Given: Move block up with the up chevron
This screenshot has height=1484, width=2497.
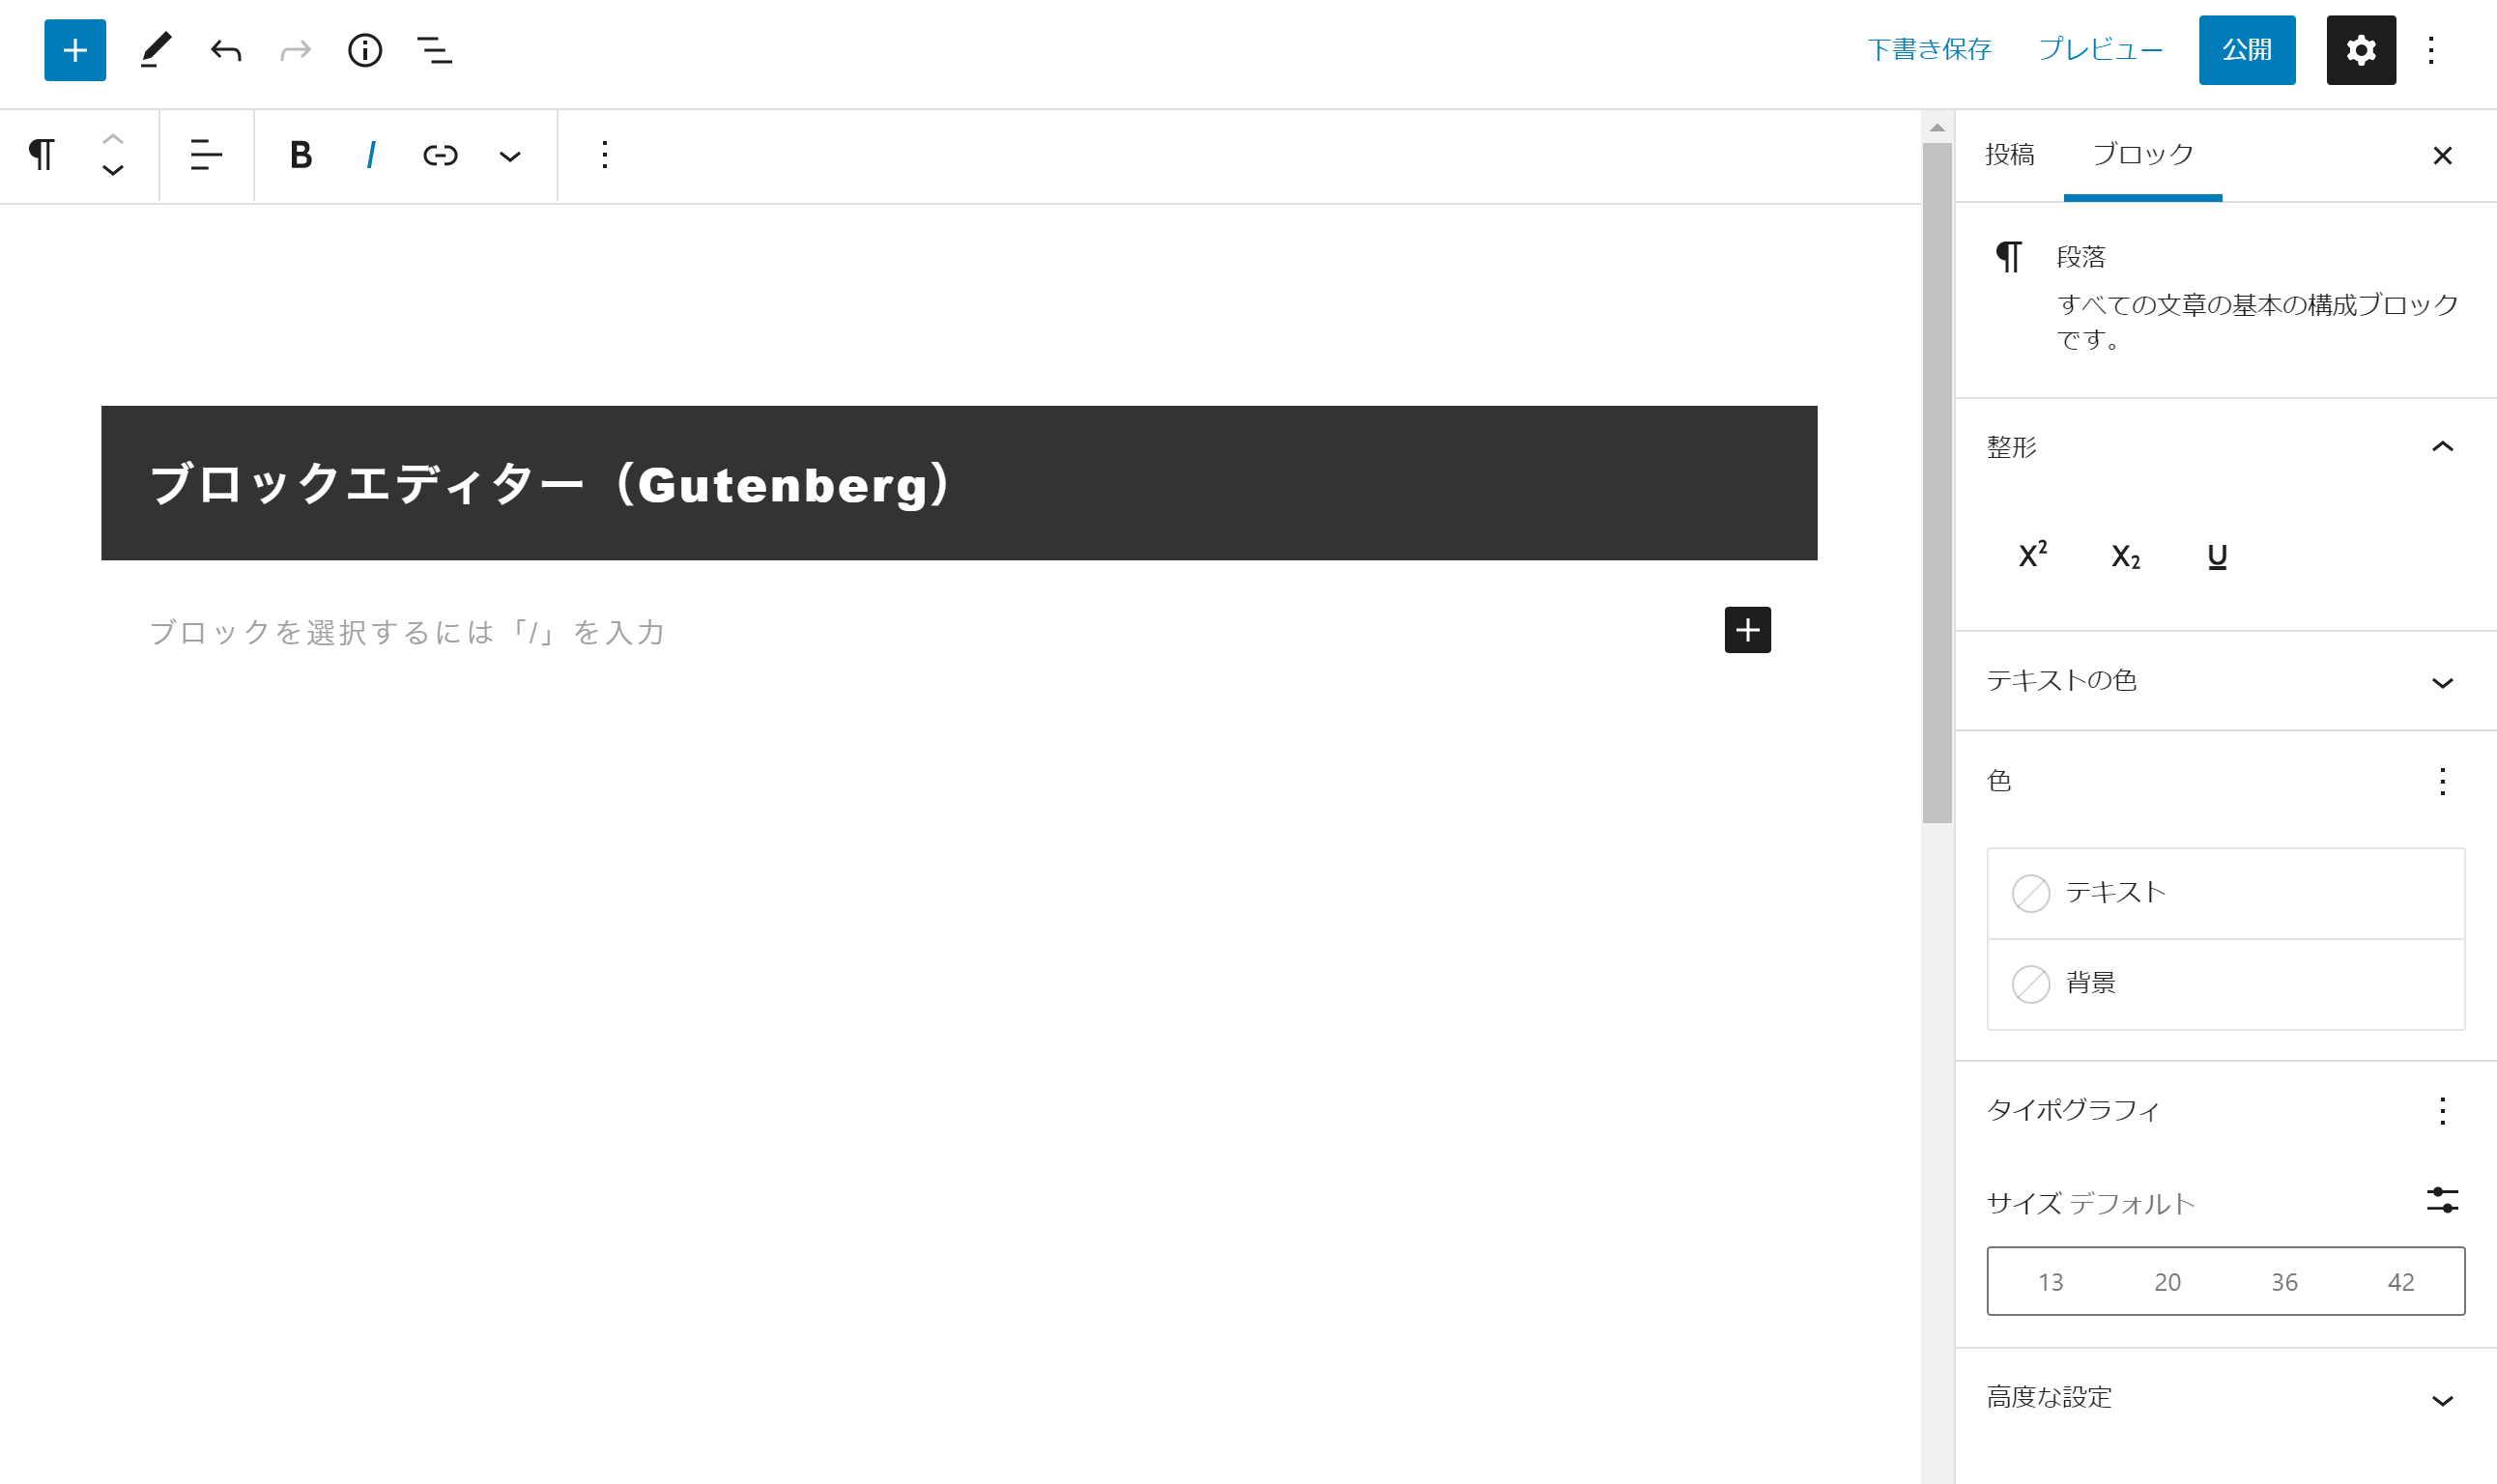Looking at the screenshot, I should point(113,139).
